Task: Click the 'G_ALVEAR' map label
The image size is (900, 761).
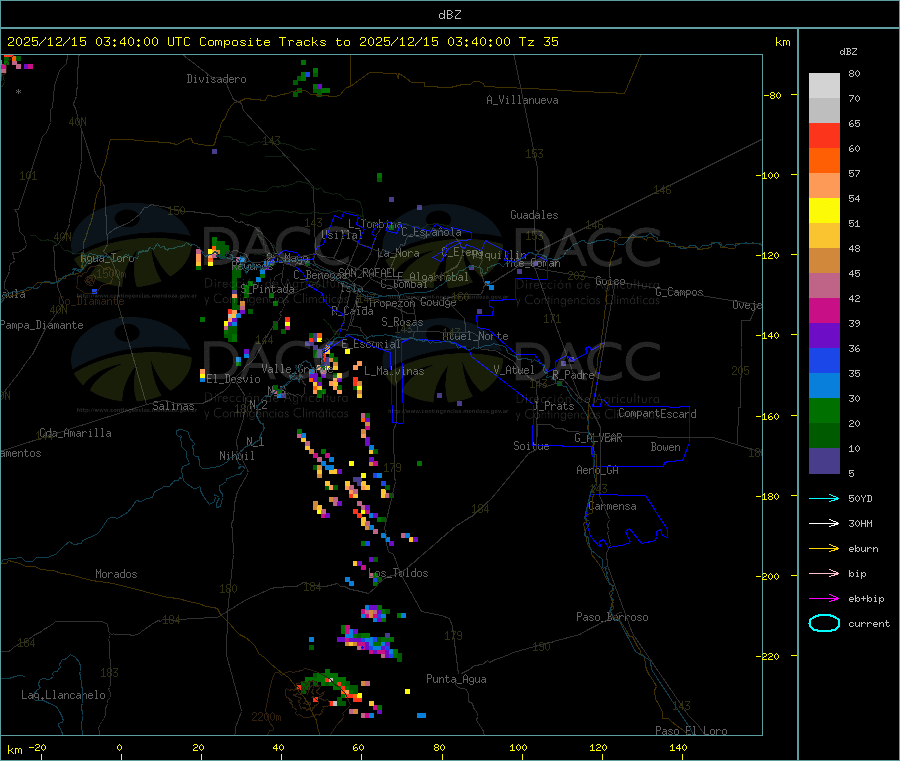Action: click(598, 438)
